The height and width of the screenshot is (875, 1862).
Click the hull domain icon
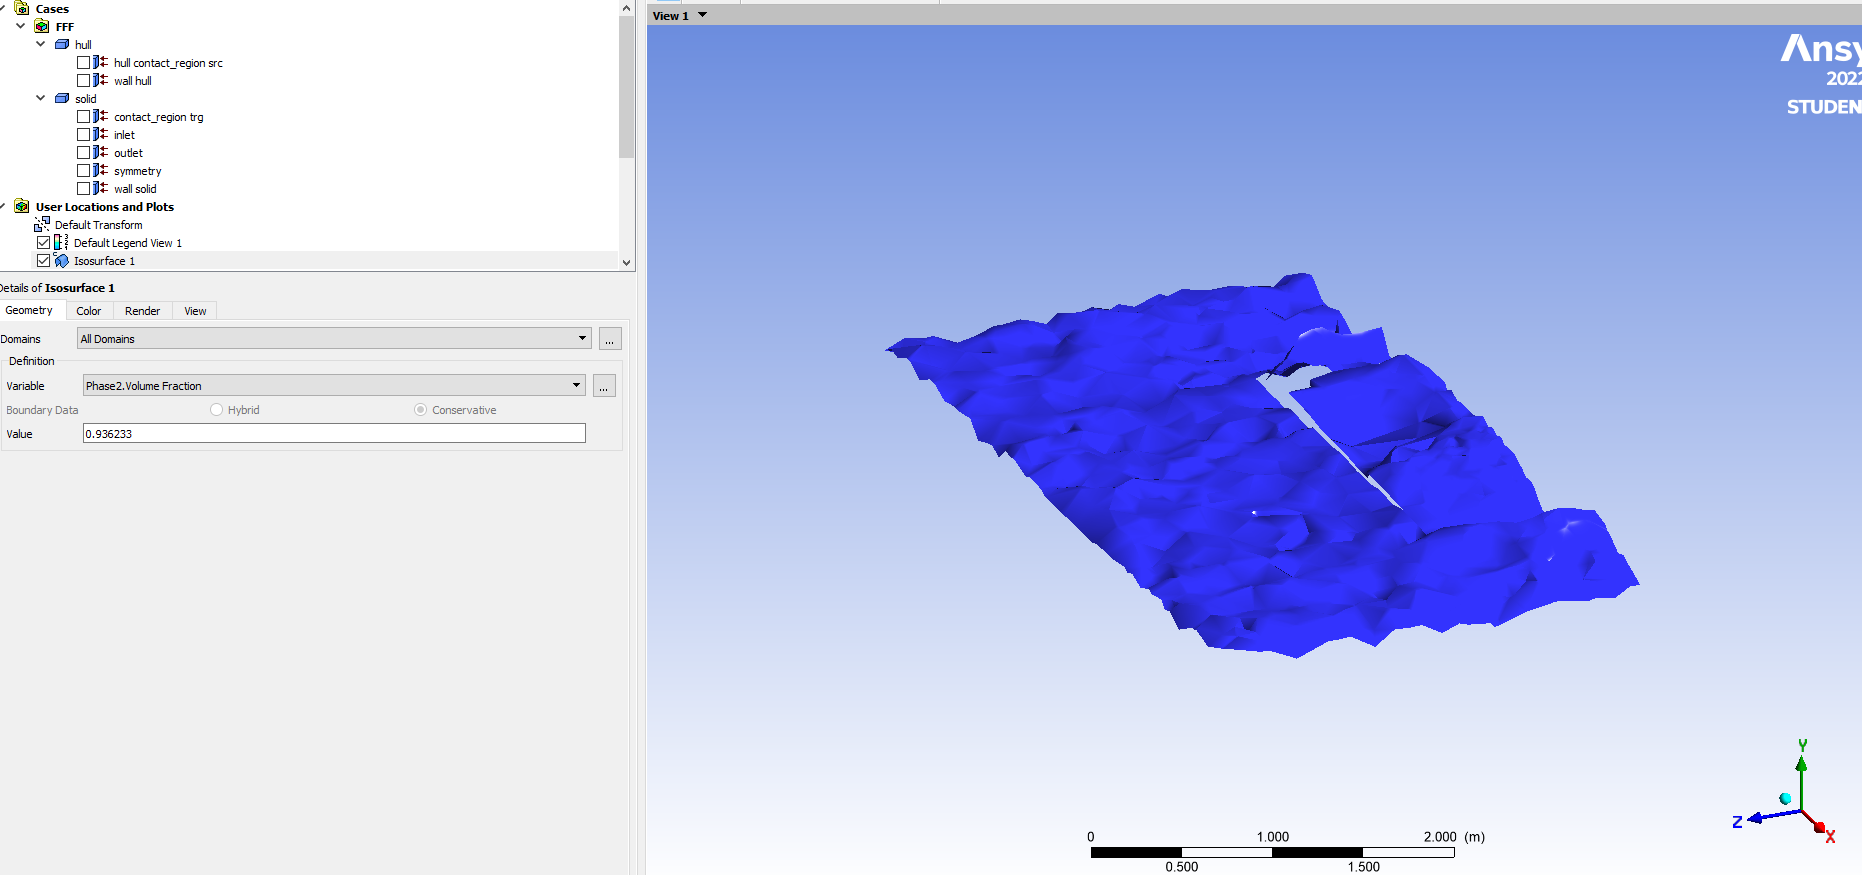(62, 45)
